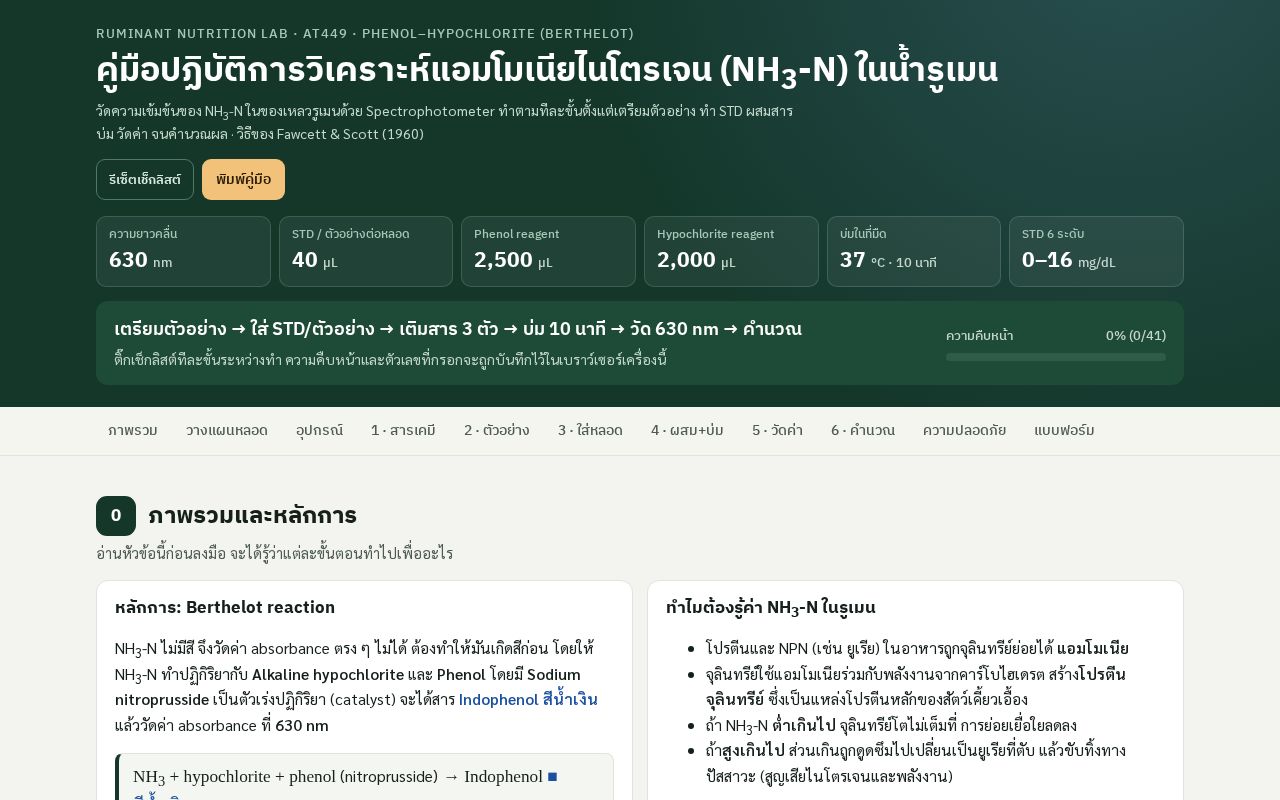This screenshot has height=800, width=1280.
Task: Open the 5 · วัดค่า tab
Action: [777, 430]
